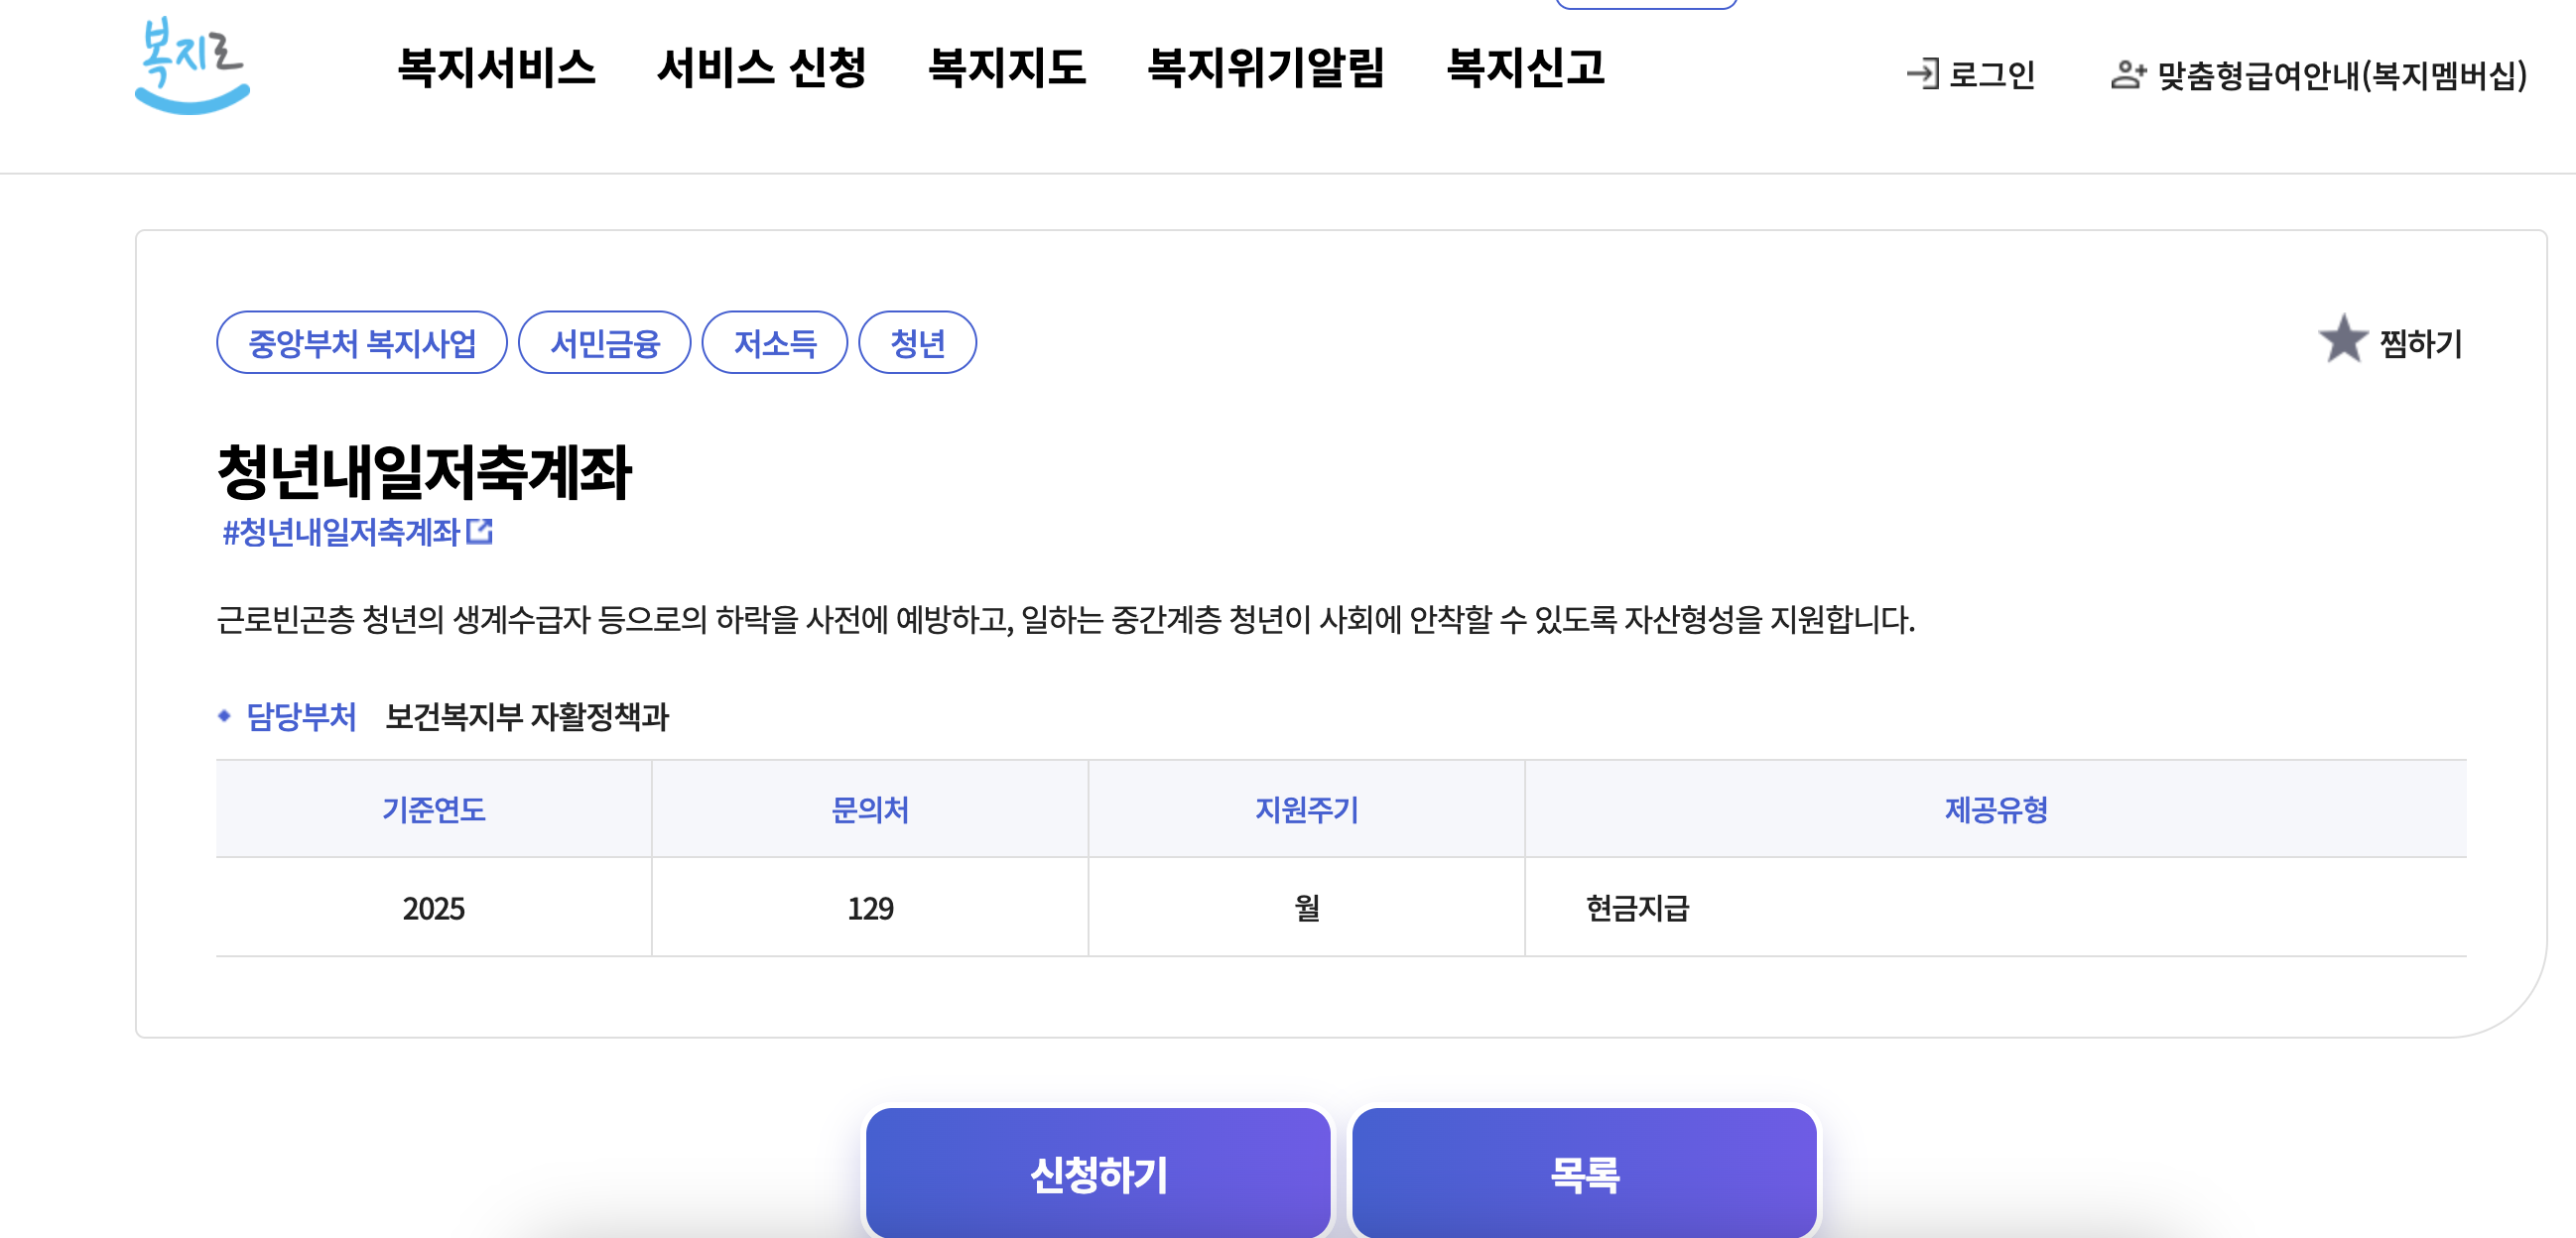The image size is (2576, 1238).
Task: Open the 복지서비스 menu
Action: pos(497,68)
